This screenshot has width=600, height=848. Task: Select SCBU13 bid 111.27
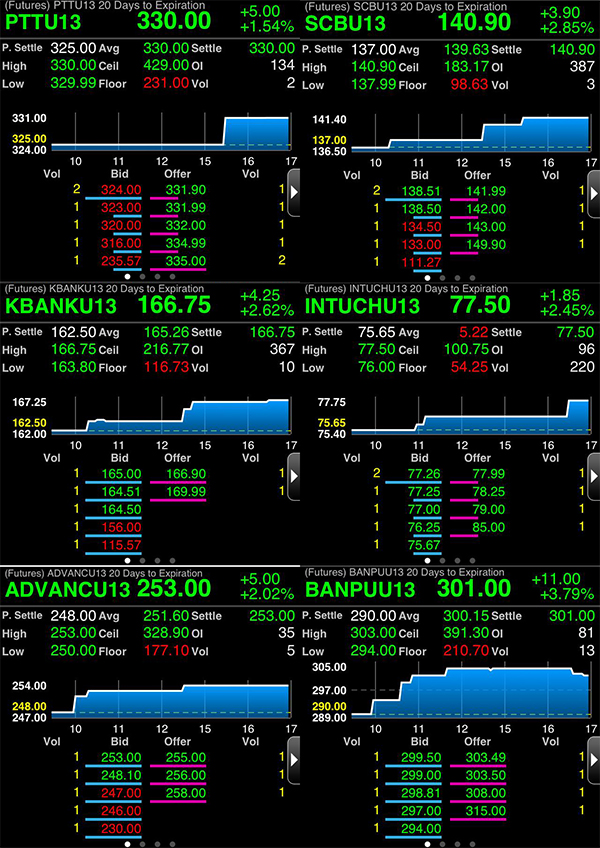click(420, 262)
